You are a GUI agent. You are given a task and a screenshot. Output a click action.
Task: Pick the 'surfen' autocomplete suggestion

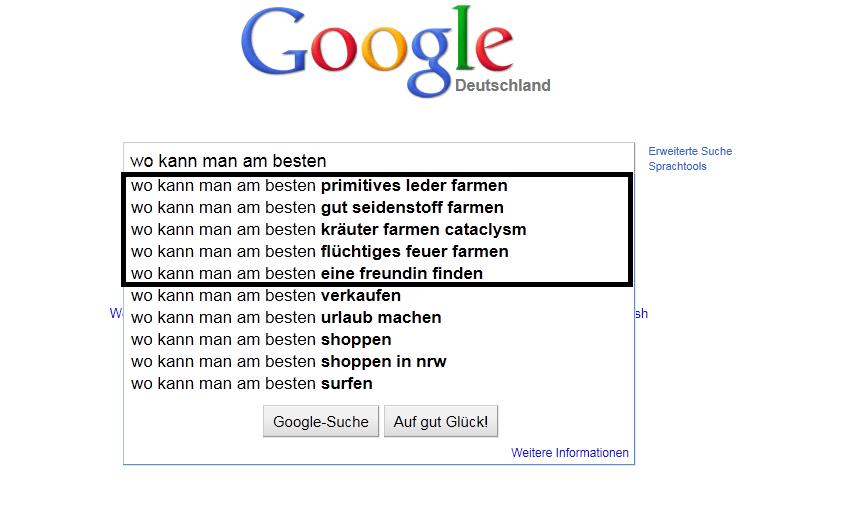pyautogui.click(x=251, y=384)
